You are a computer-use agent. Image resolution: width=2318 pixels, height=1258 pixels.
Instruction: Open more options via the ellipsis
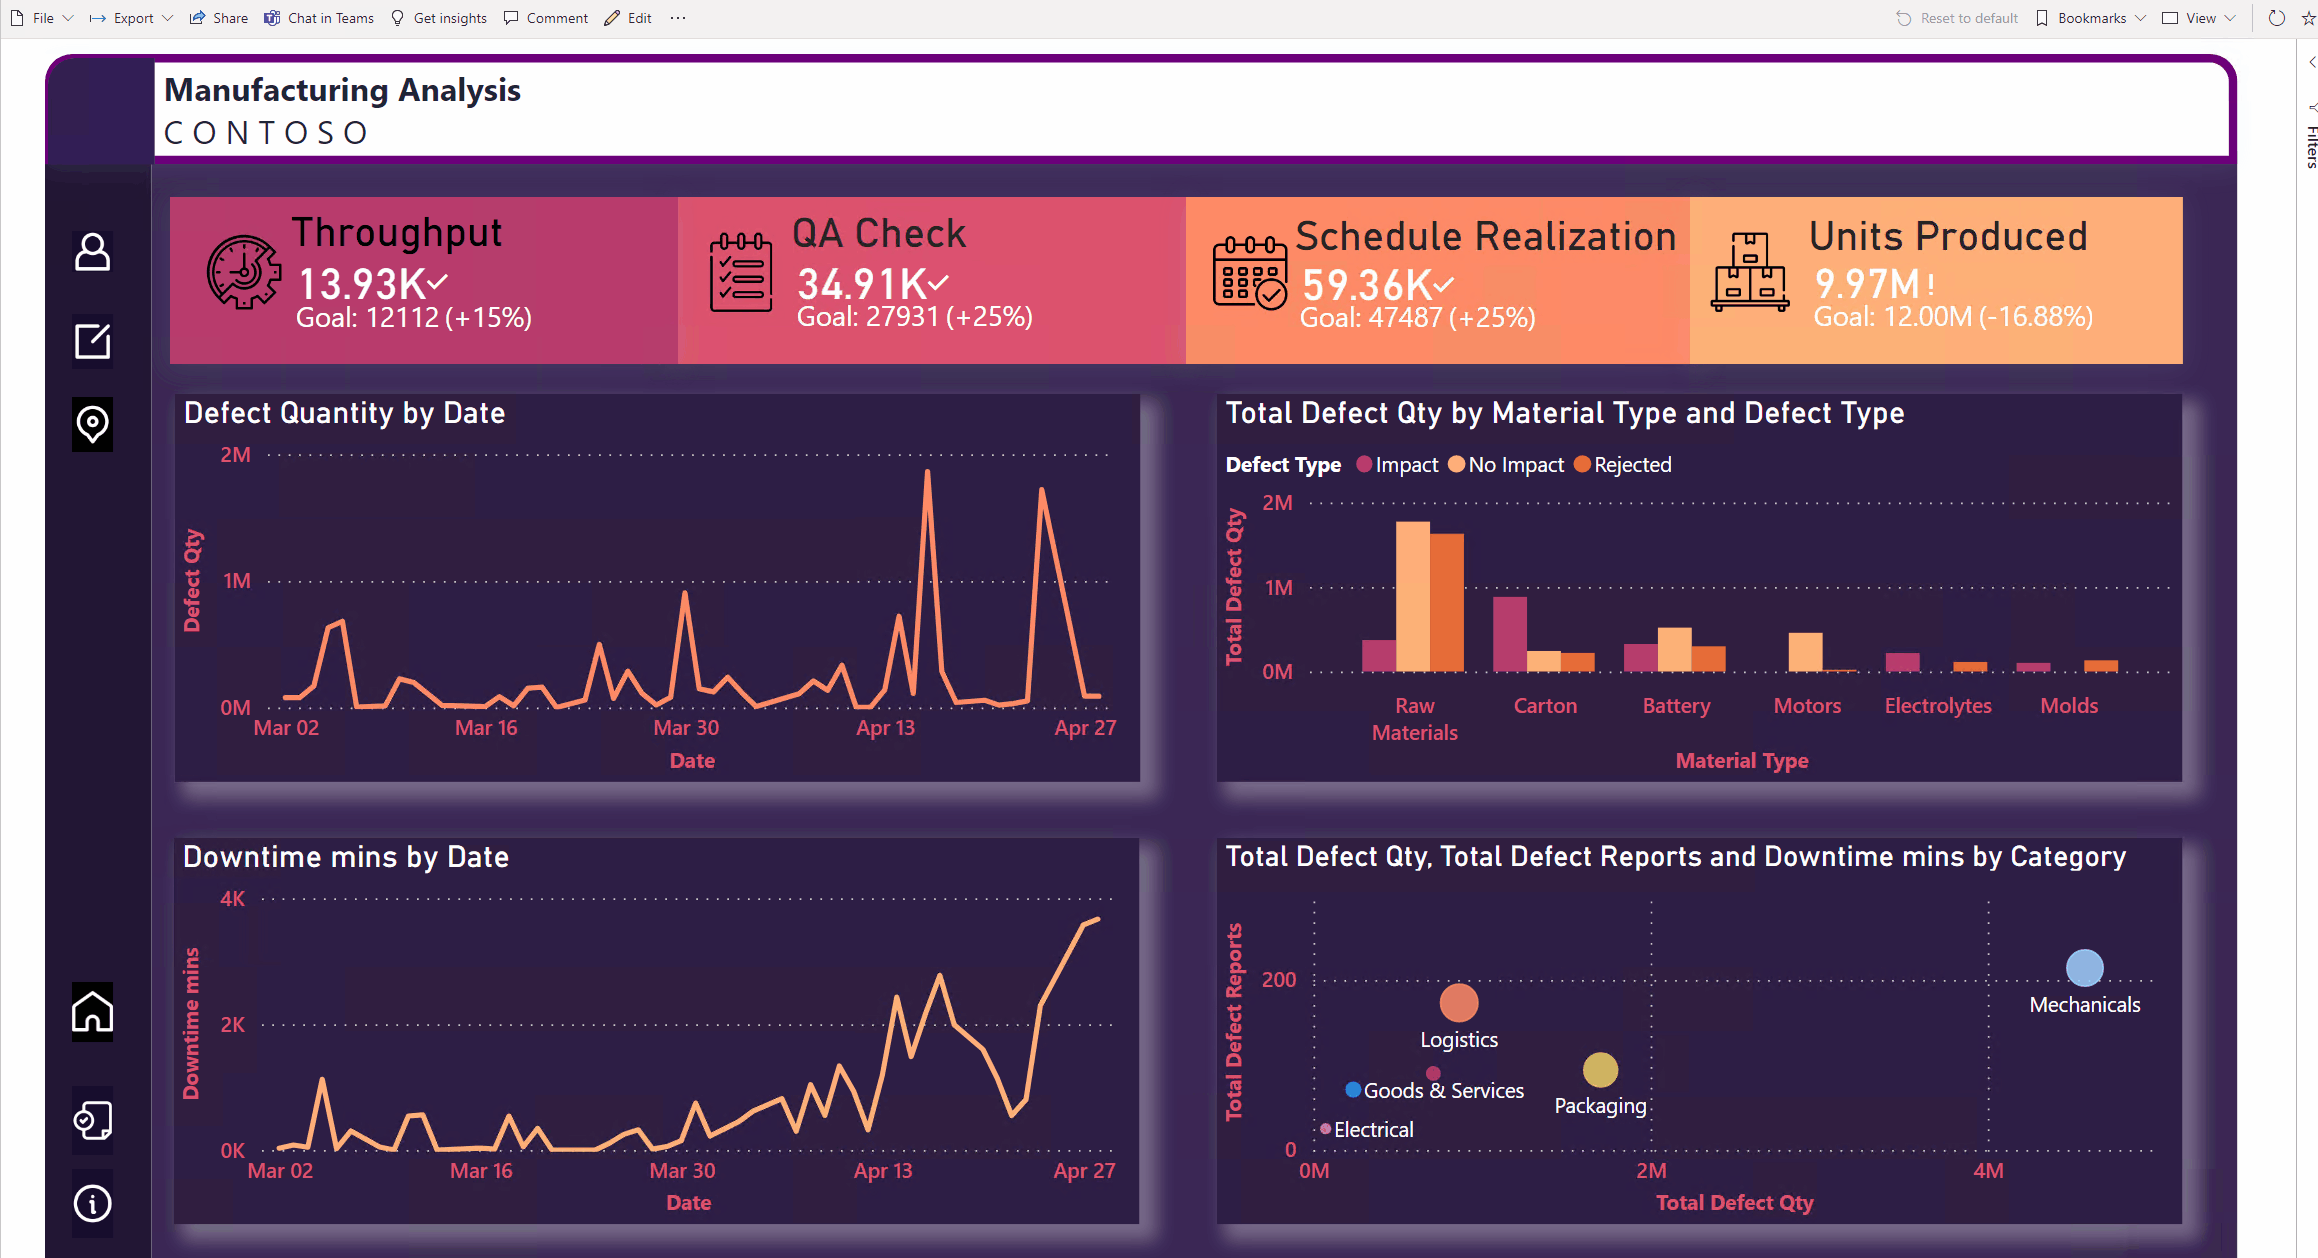pyautogui.click(x=677, y=17)
